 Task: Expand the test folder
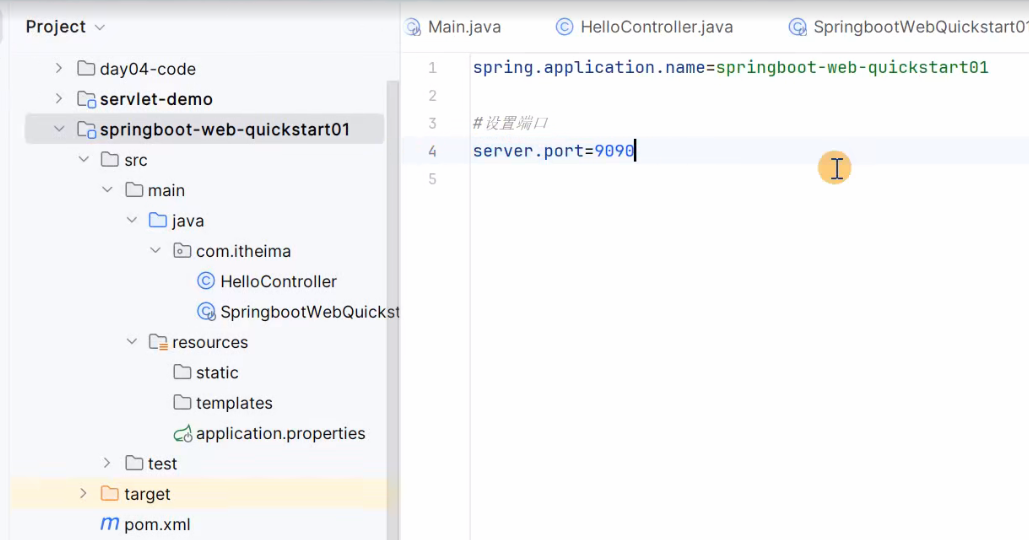point(108,463)
